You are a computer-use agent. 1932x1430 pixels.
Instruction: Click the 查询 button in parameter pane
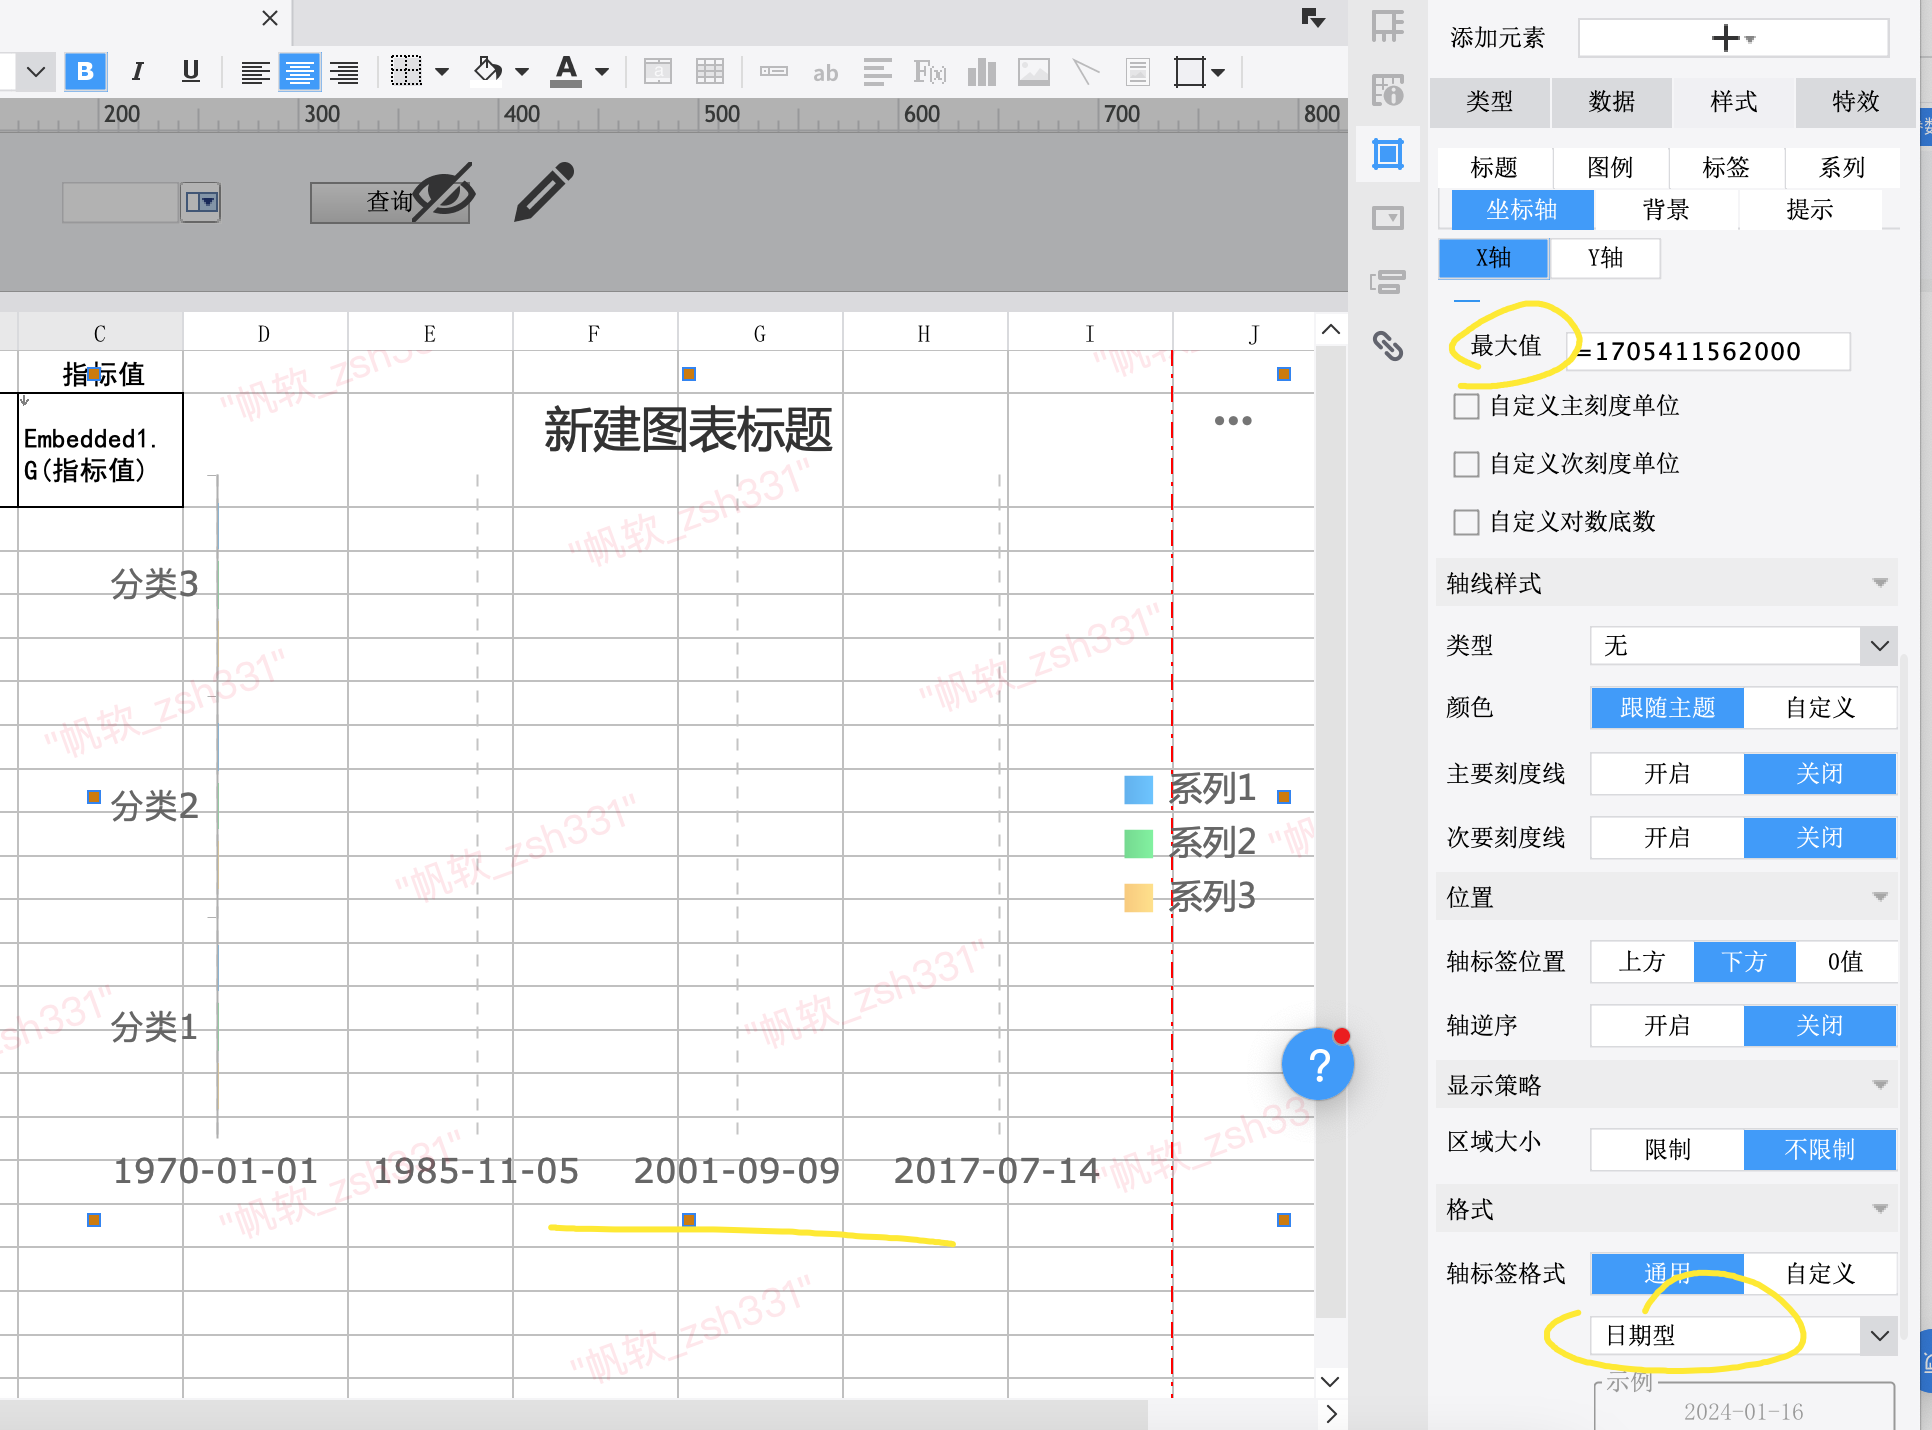389,202
